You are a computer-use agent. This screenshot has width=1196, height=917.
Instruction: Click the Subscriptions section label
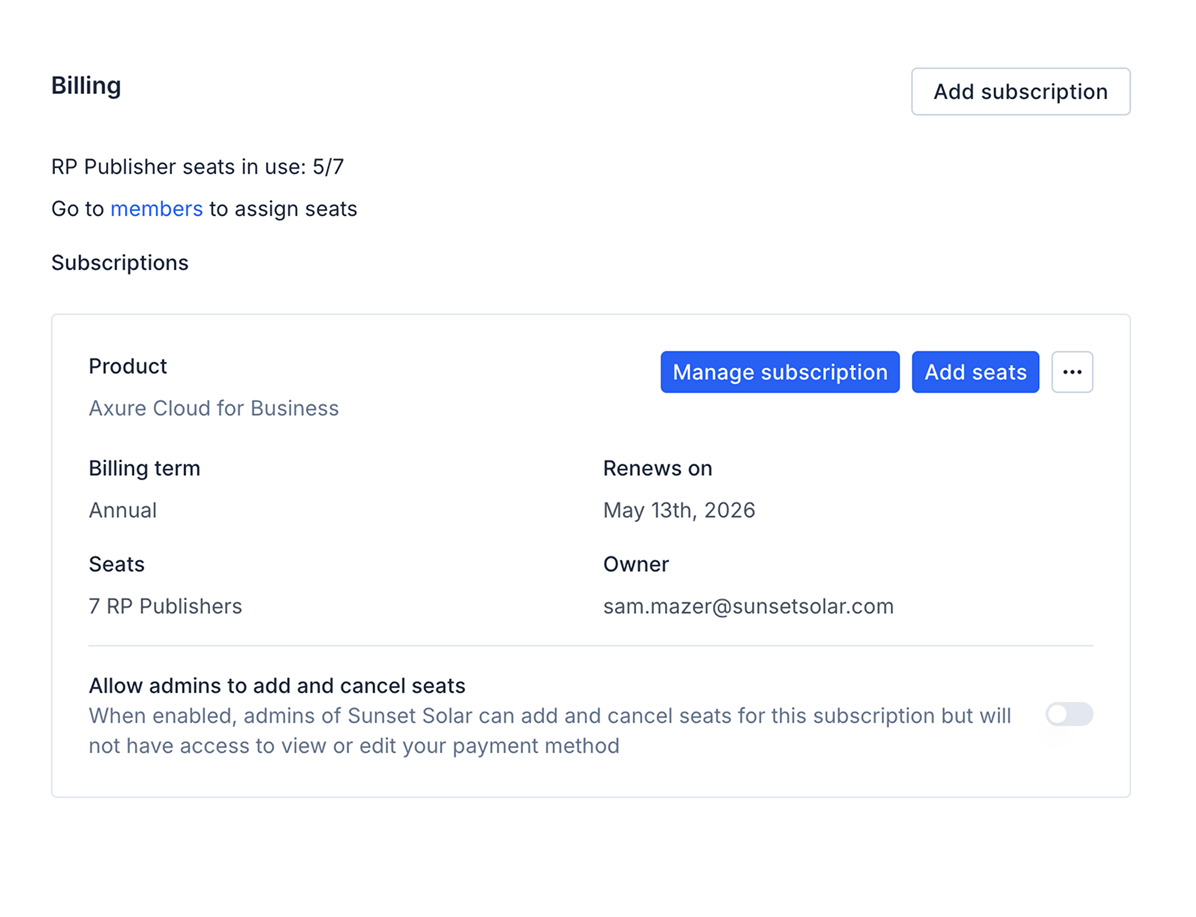pyautogui.click(x=120, y=263)
